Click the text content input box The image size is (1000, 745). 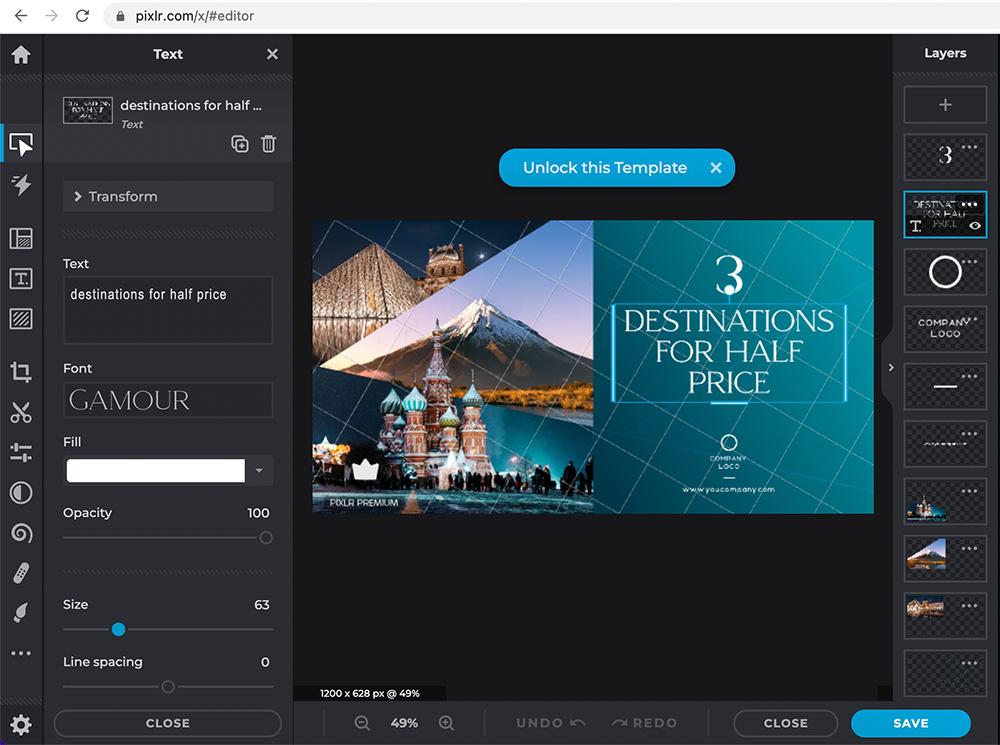click(168, 310)
